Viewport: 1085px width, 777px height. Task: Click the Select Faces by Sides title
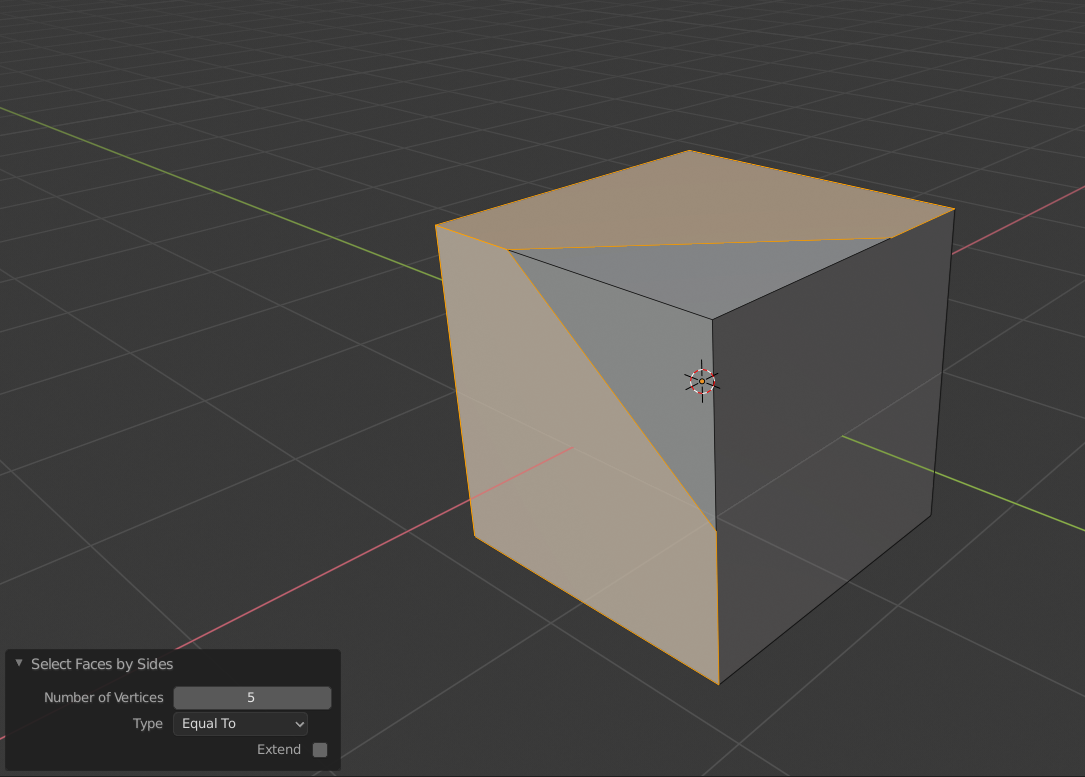pos(102,664)
